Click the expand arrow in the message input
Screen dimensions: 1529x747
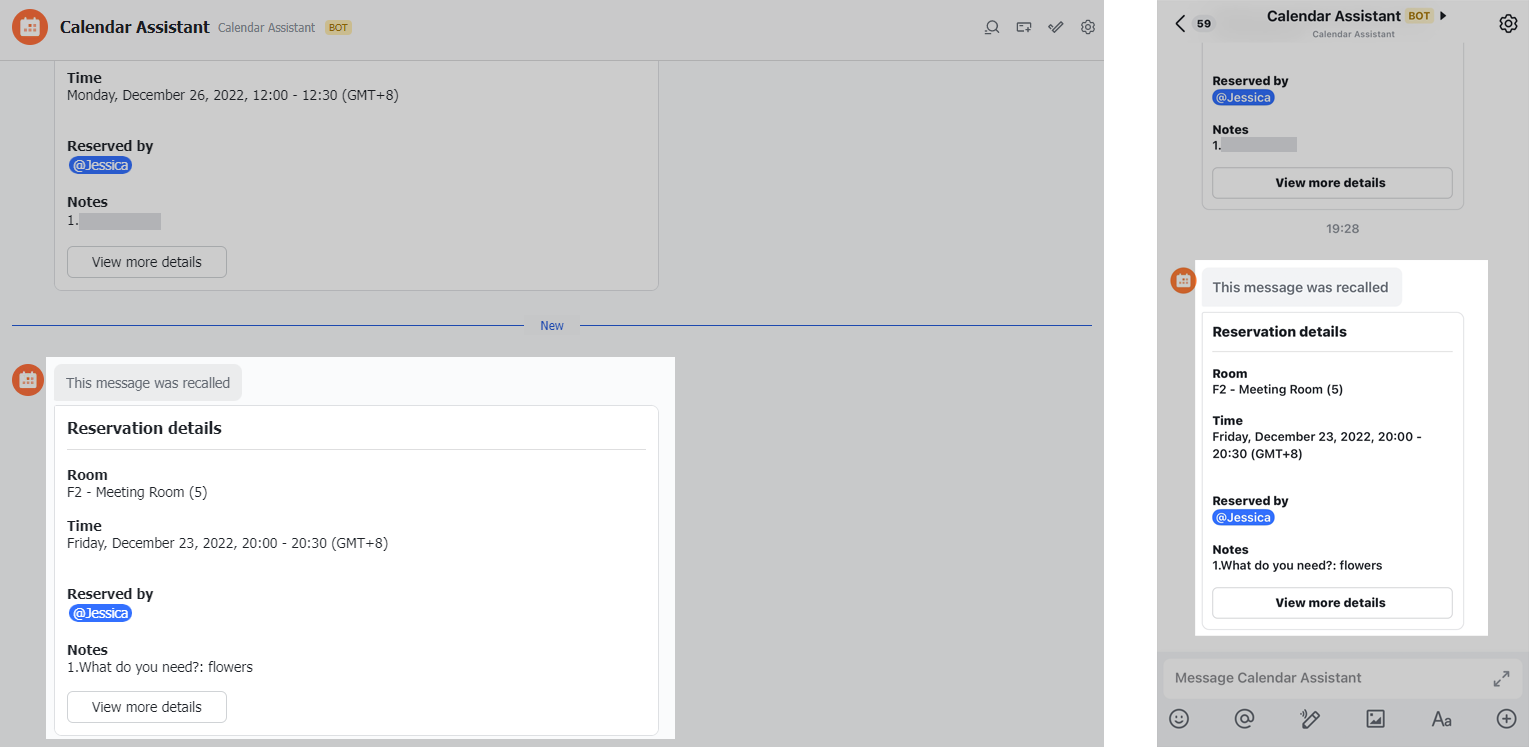1501,678
